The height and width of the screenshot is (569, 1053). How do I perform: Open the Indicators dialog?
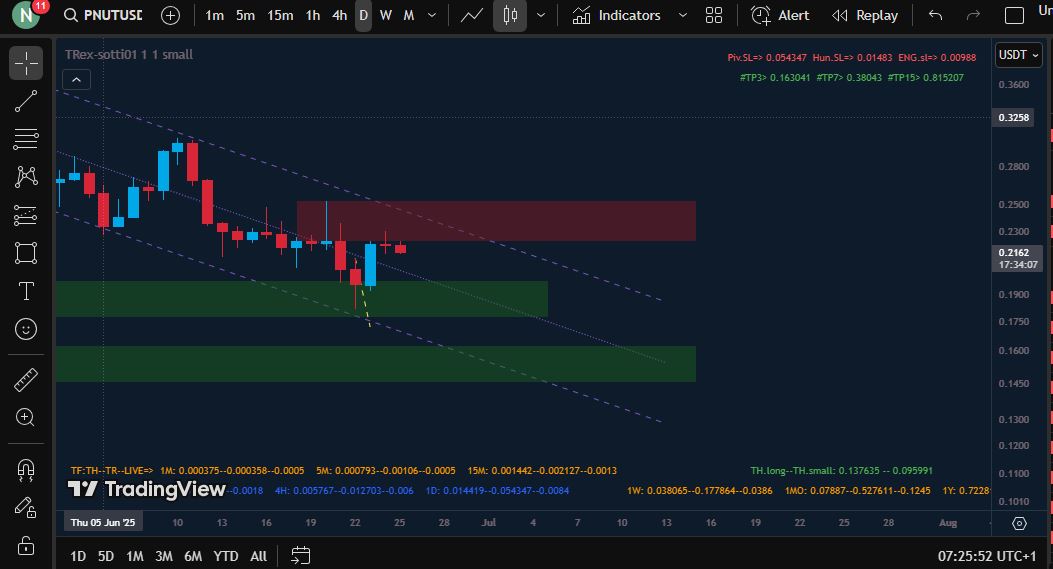tap(618, 15)
